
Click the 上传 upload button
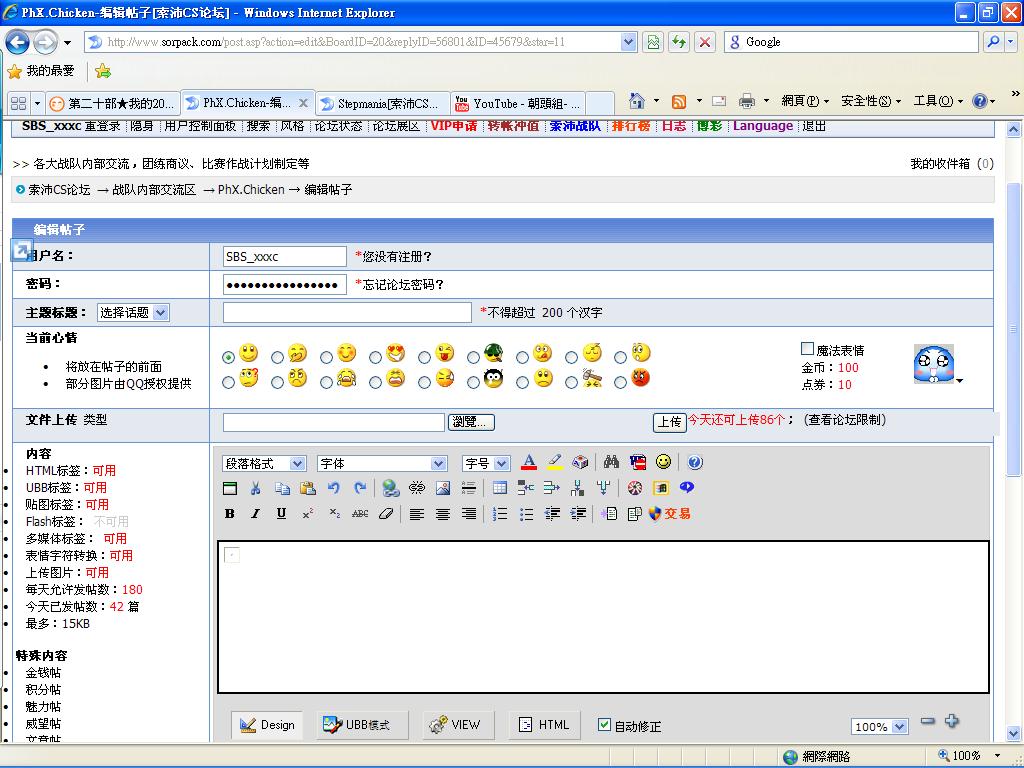[x=669, y=422]
